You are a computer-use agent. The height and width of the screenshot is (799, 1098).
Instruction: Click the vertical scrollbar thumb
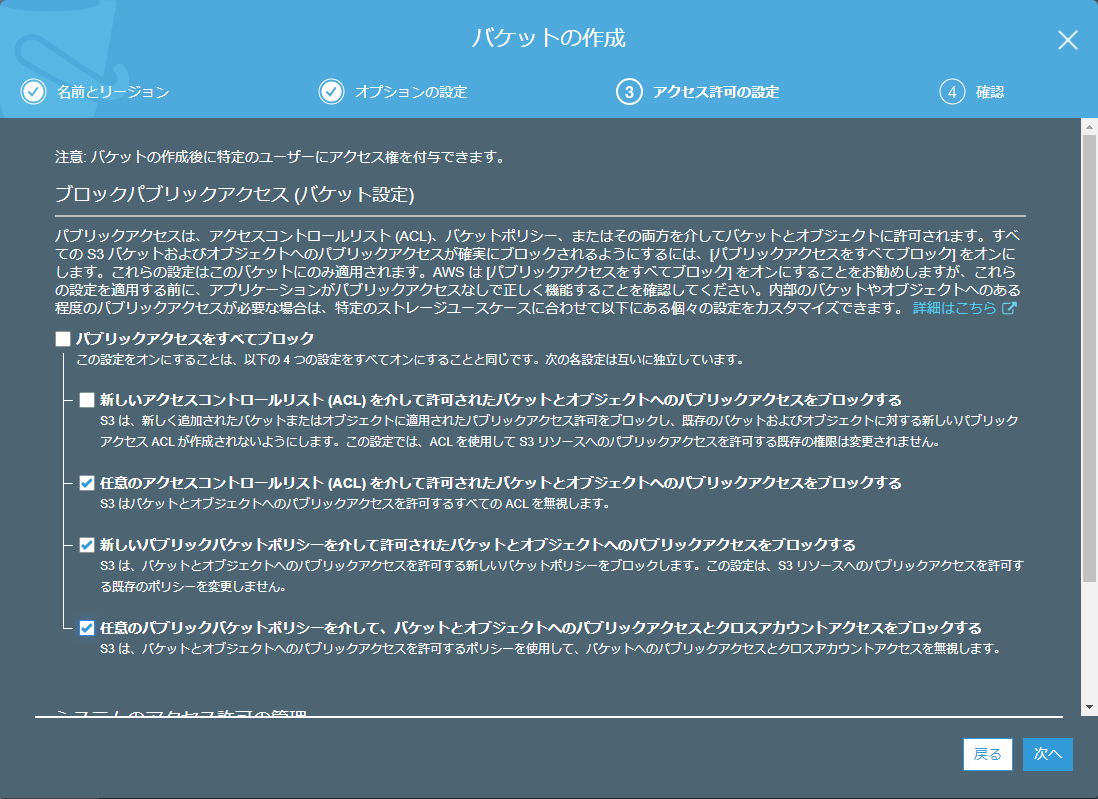tap(1089, 358)
